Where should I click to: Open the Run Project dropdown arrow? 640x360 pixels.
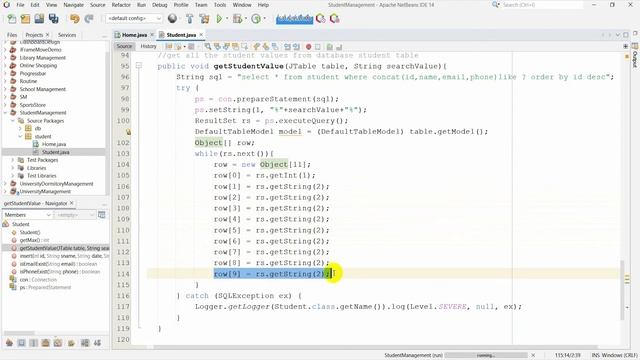(x=226, y=19)
